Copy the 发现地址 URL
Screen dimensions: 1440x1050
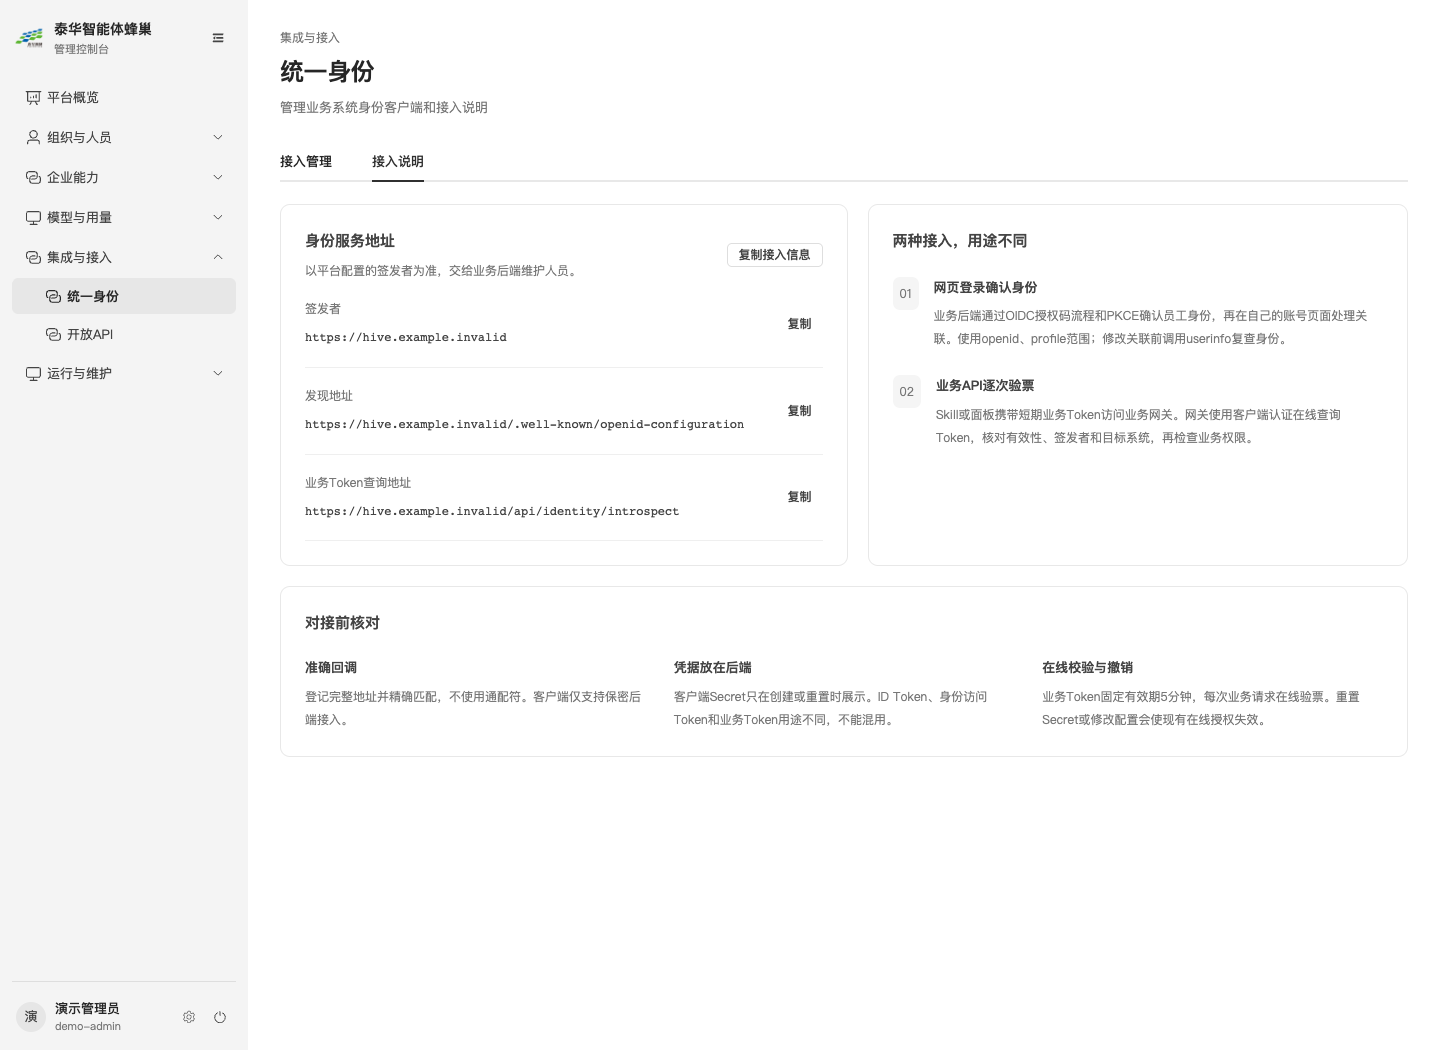(799, 411)
